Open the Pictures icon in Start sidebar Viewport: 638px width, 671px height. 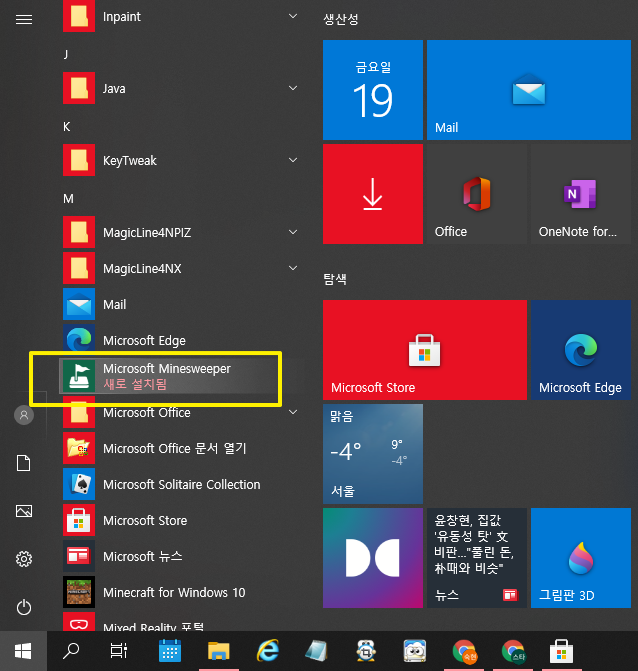[x=24, y=511]
